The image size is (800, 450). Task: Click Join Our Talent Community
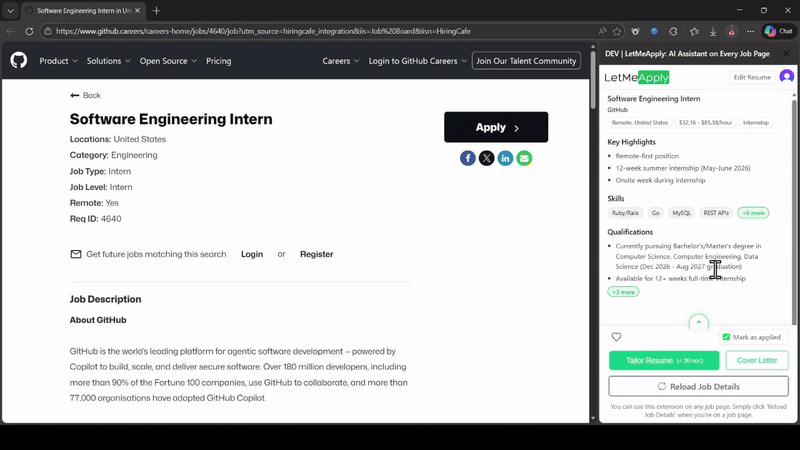coord(526,61)
